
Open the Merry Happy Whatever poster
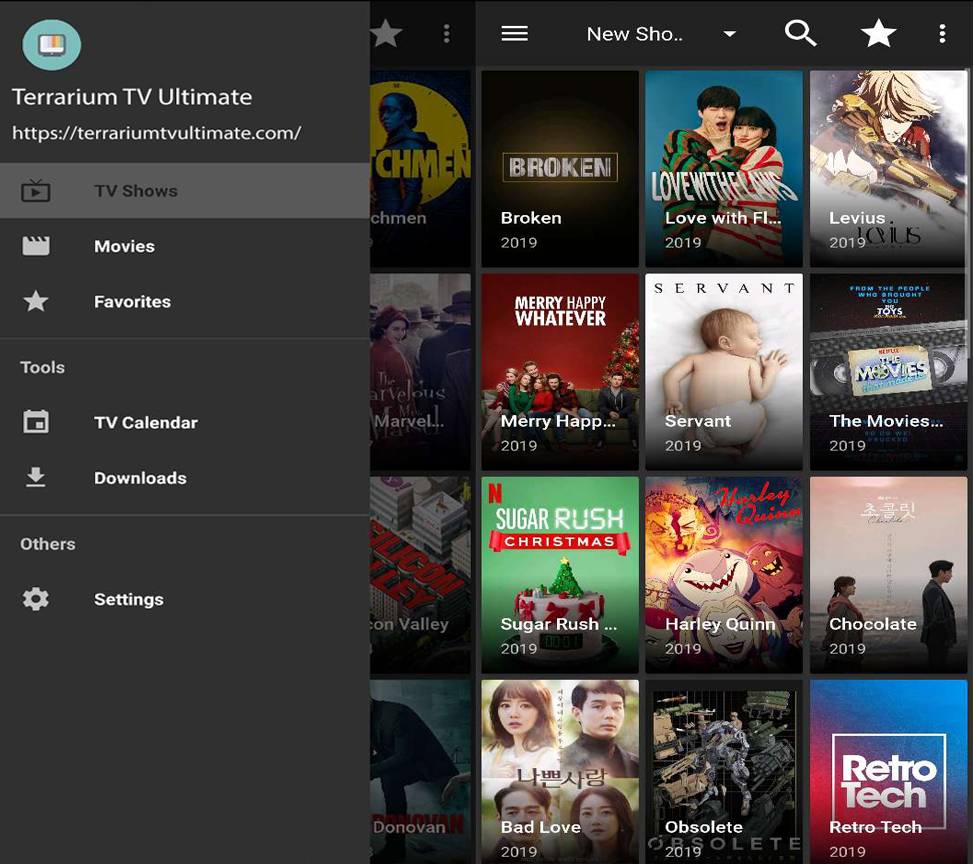[x=560, y=372]
